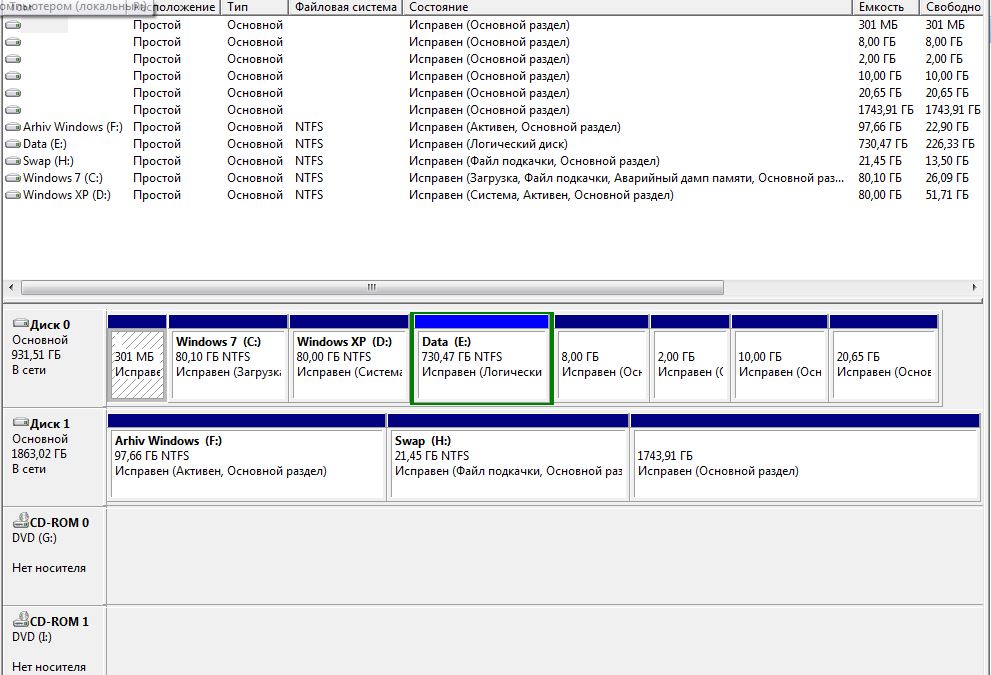Click the DVD (I:) label under CD-ROM 1
The image size is (991, 675).
pyautogui.click(x=32, y=636)
